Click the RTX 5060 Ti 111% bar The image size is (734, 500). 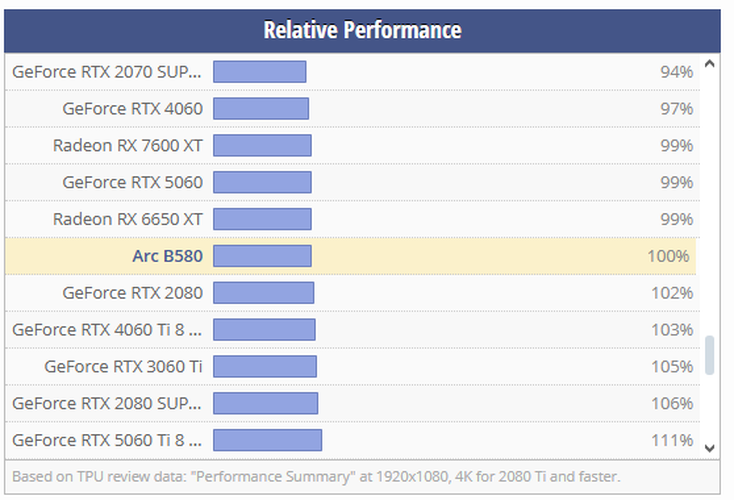coord(267,440)
